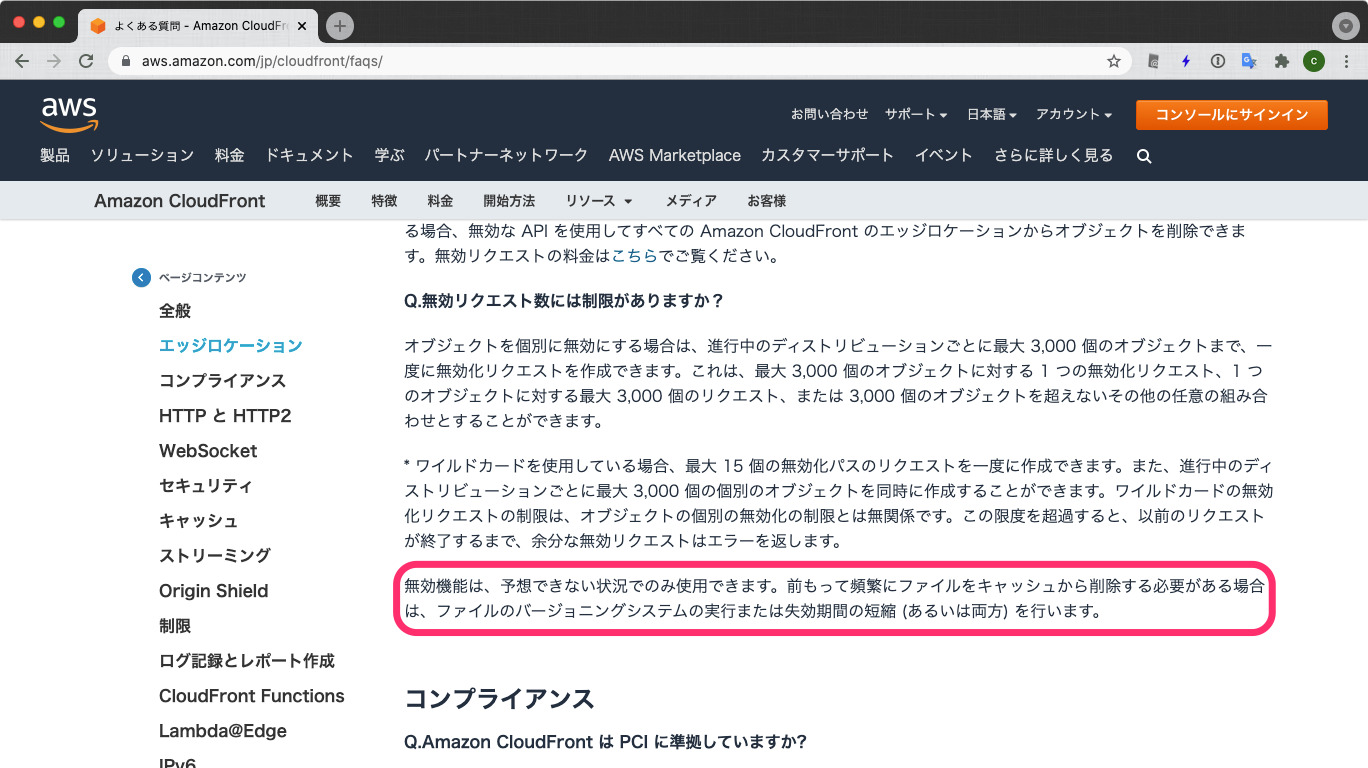The image size is (1368, 768).
Task: Jump to 制限 section
Action: click(175, 626)
